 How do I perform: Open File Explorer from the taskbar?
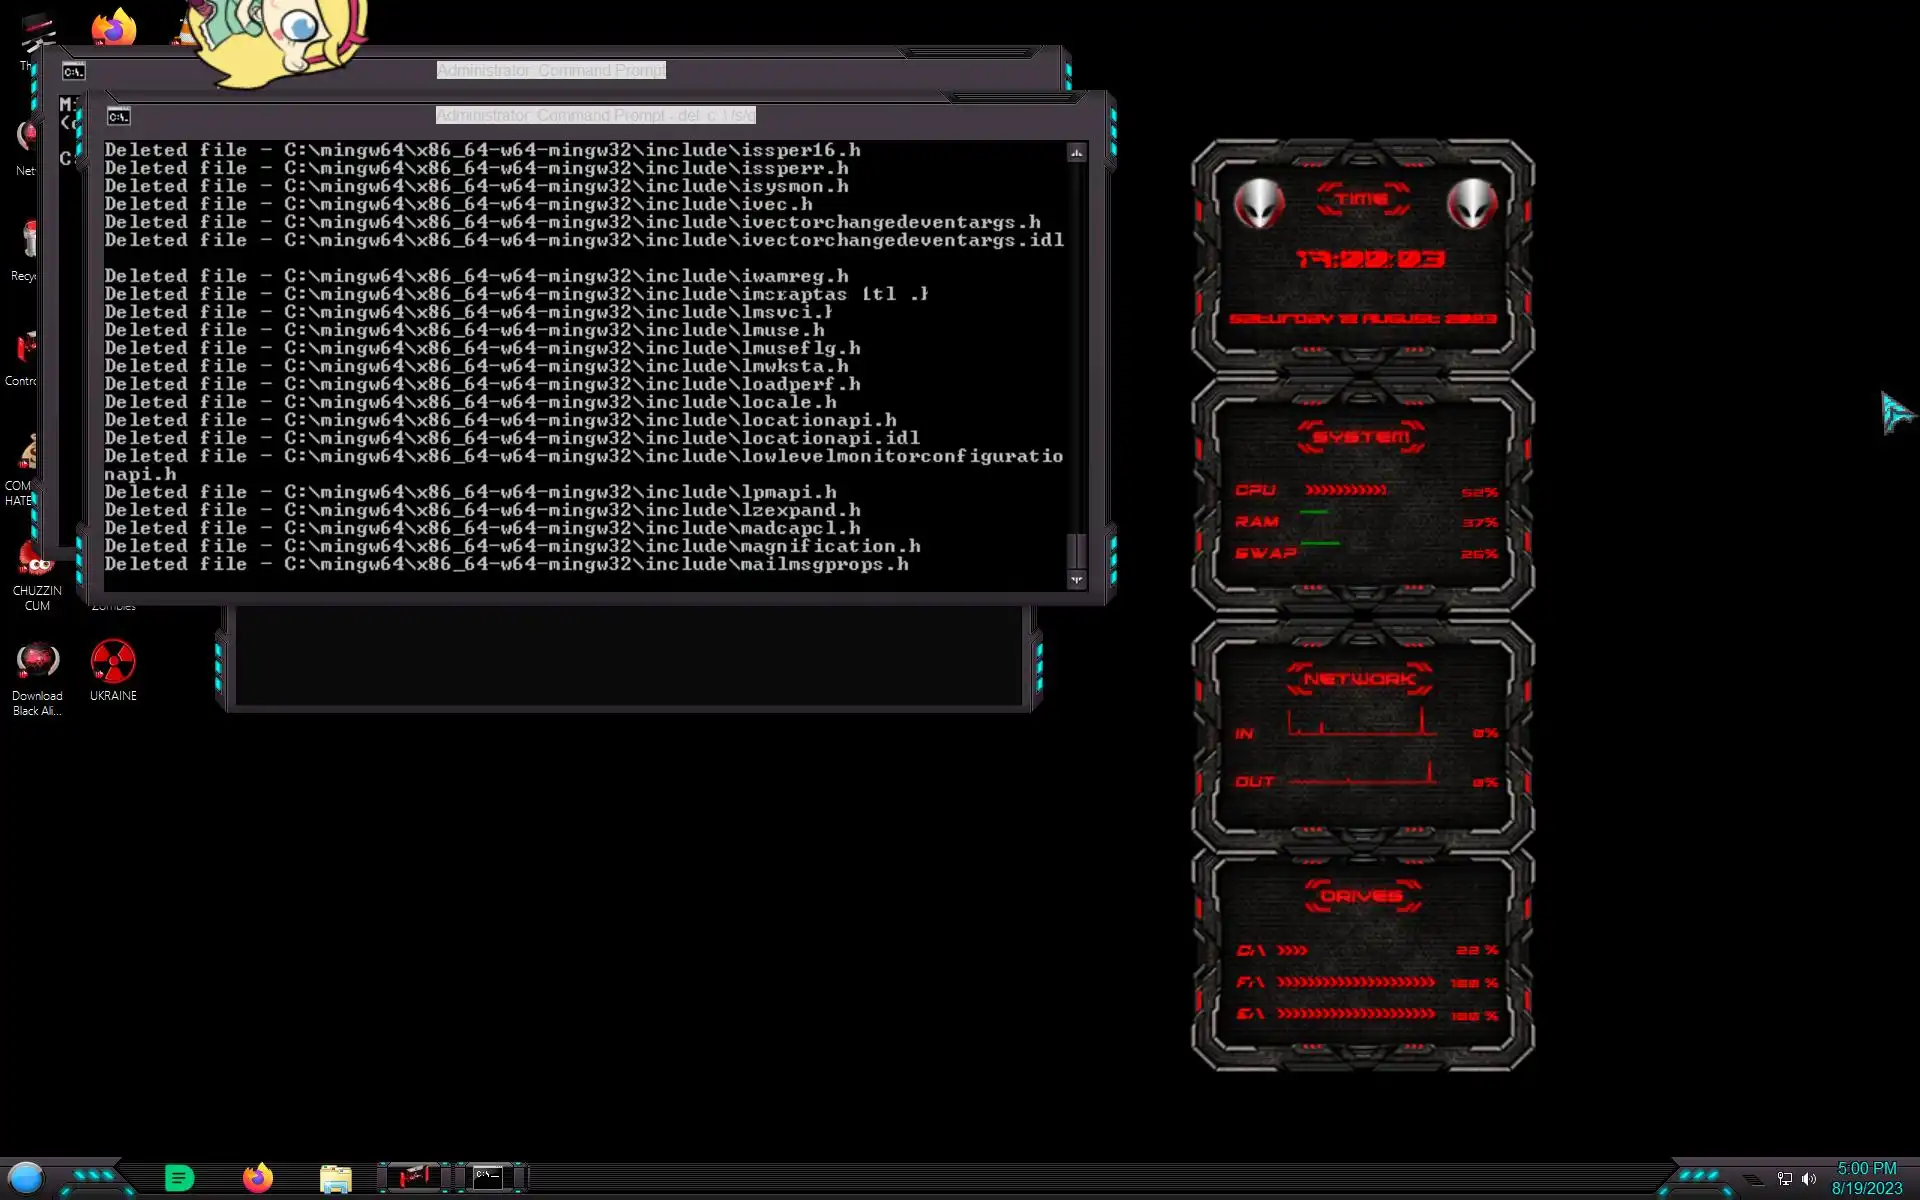(336, 1179)
